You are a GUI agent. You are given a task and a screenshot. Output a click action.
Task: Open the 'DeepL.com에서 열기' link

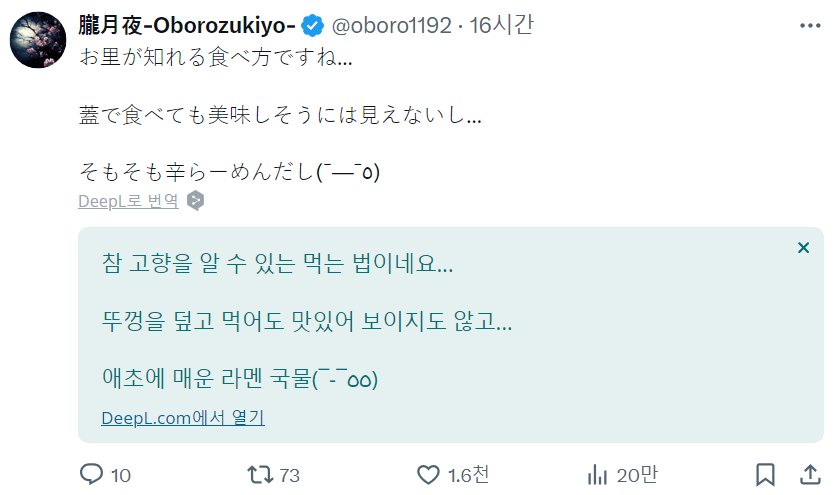[183, 418]
